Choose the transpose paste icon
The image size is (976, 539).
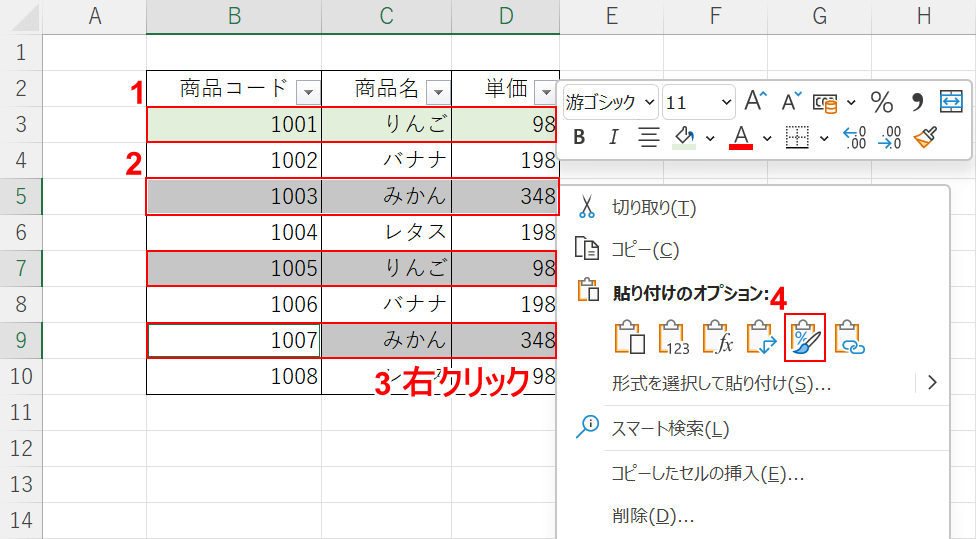pos(762,338)
